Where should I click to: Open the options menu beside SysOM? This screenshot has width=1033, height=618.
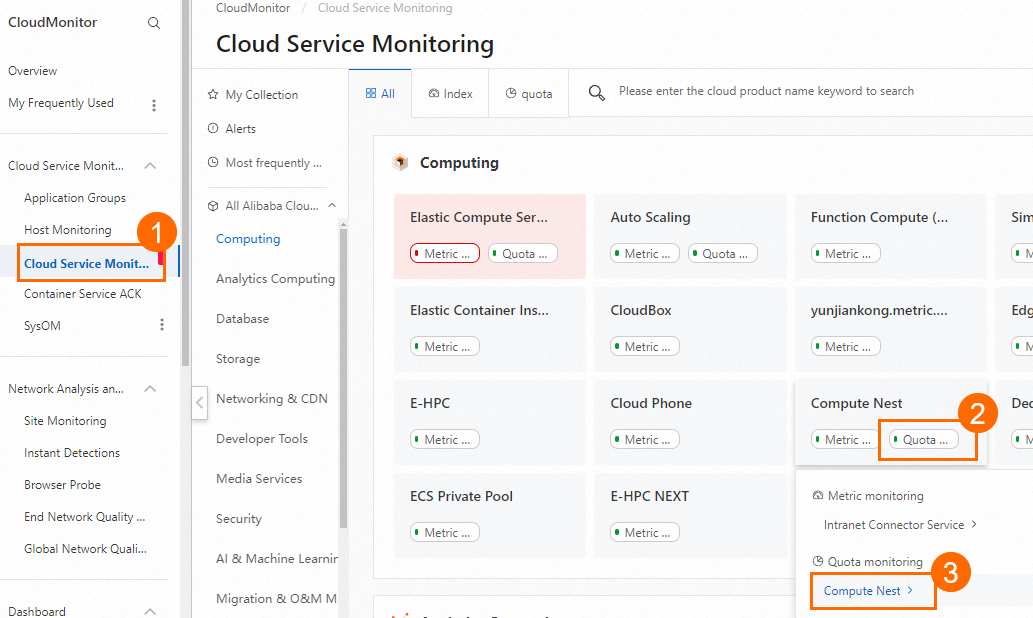tap(161, 325)
